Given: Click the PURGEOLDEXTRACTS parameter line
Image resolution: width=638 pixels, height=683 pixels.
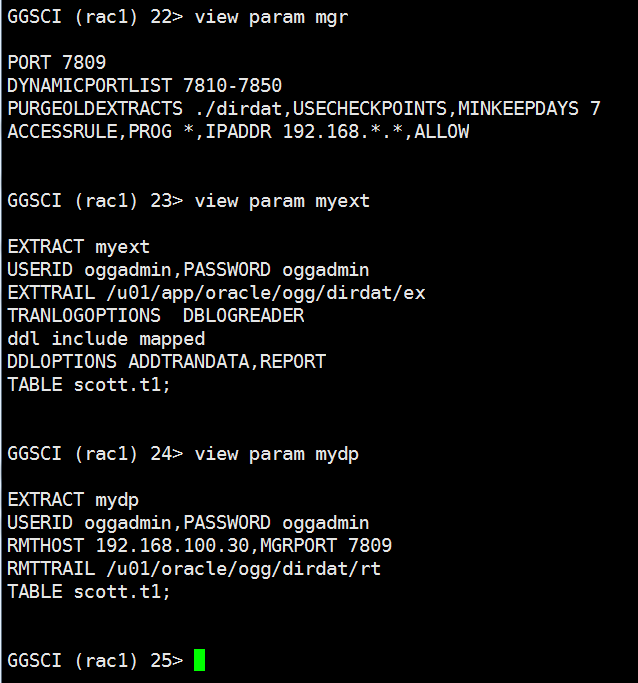Looking at the screenshot, I should (x=303, y=108).
